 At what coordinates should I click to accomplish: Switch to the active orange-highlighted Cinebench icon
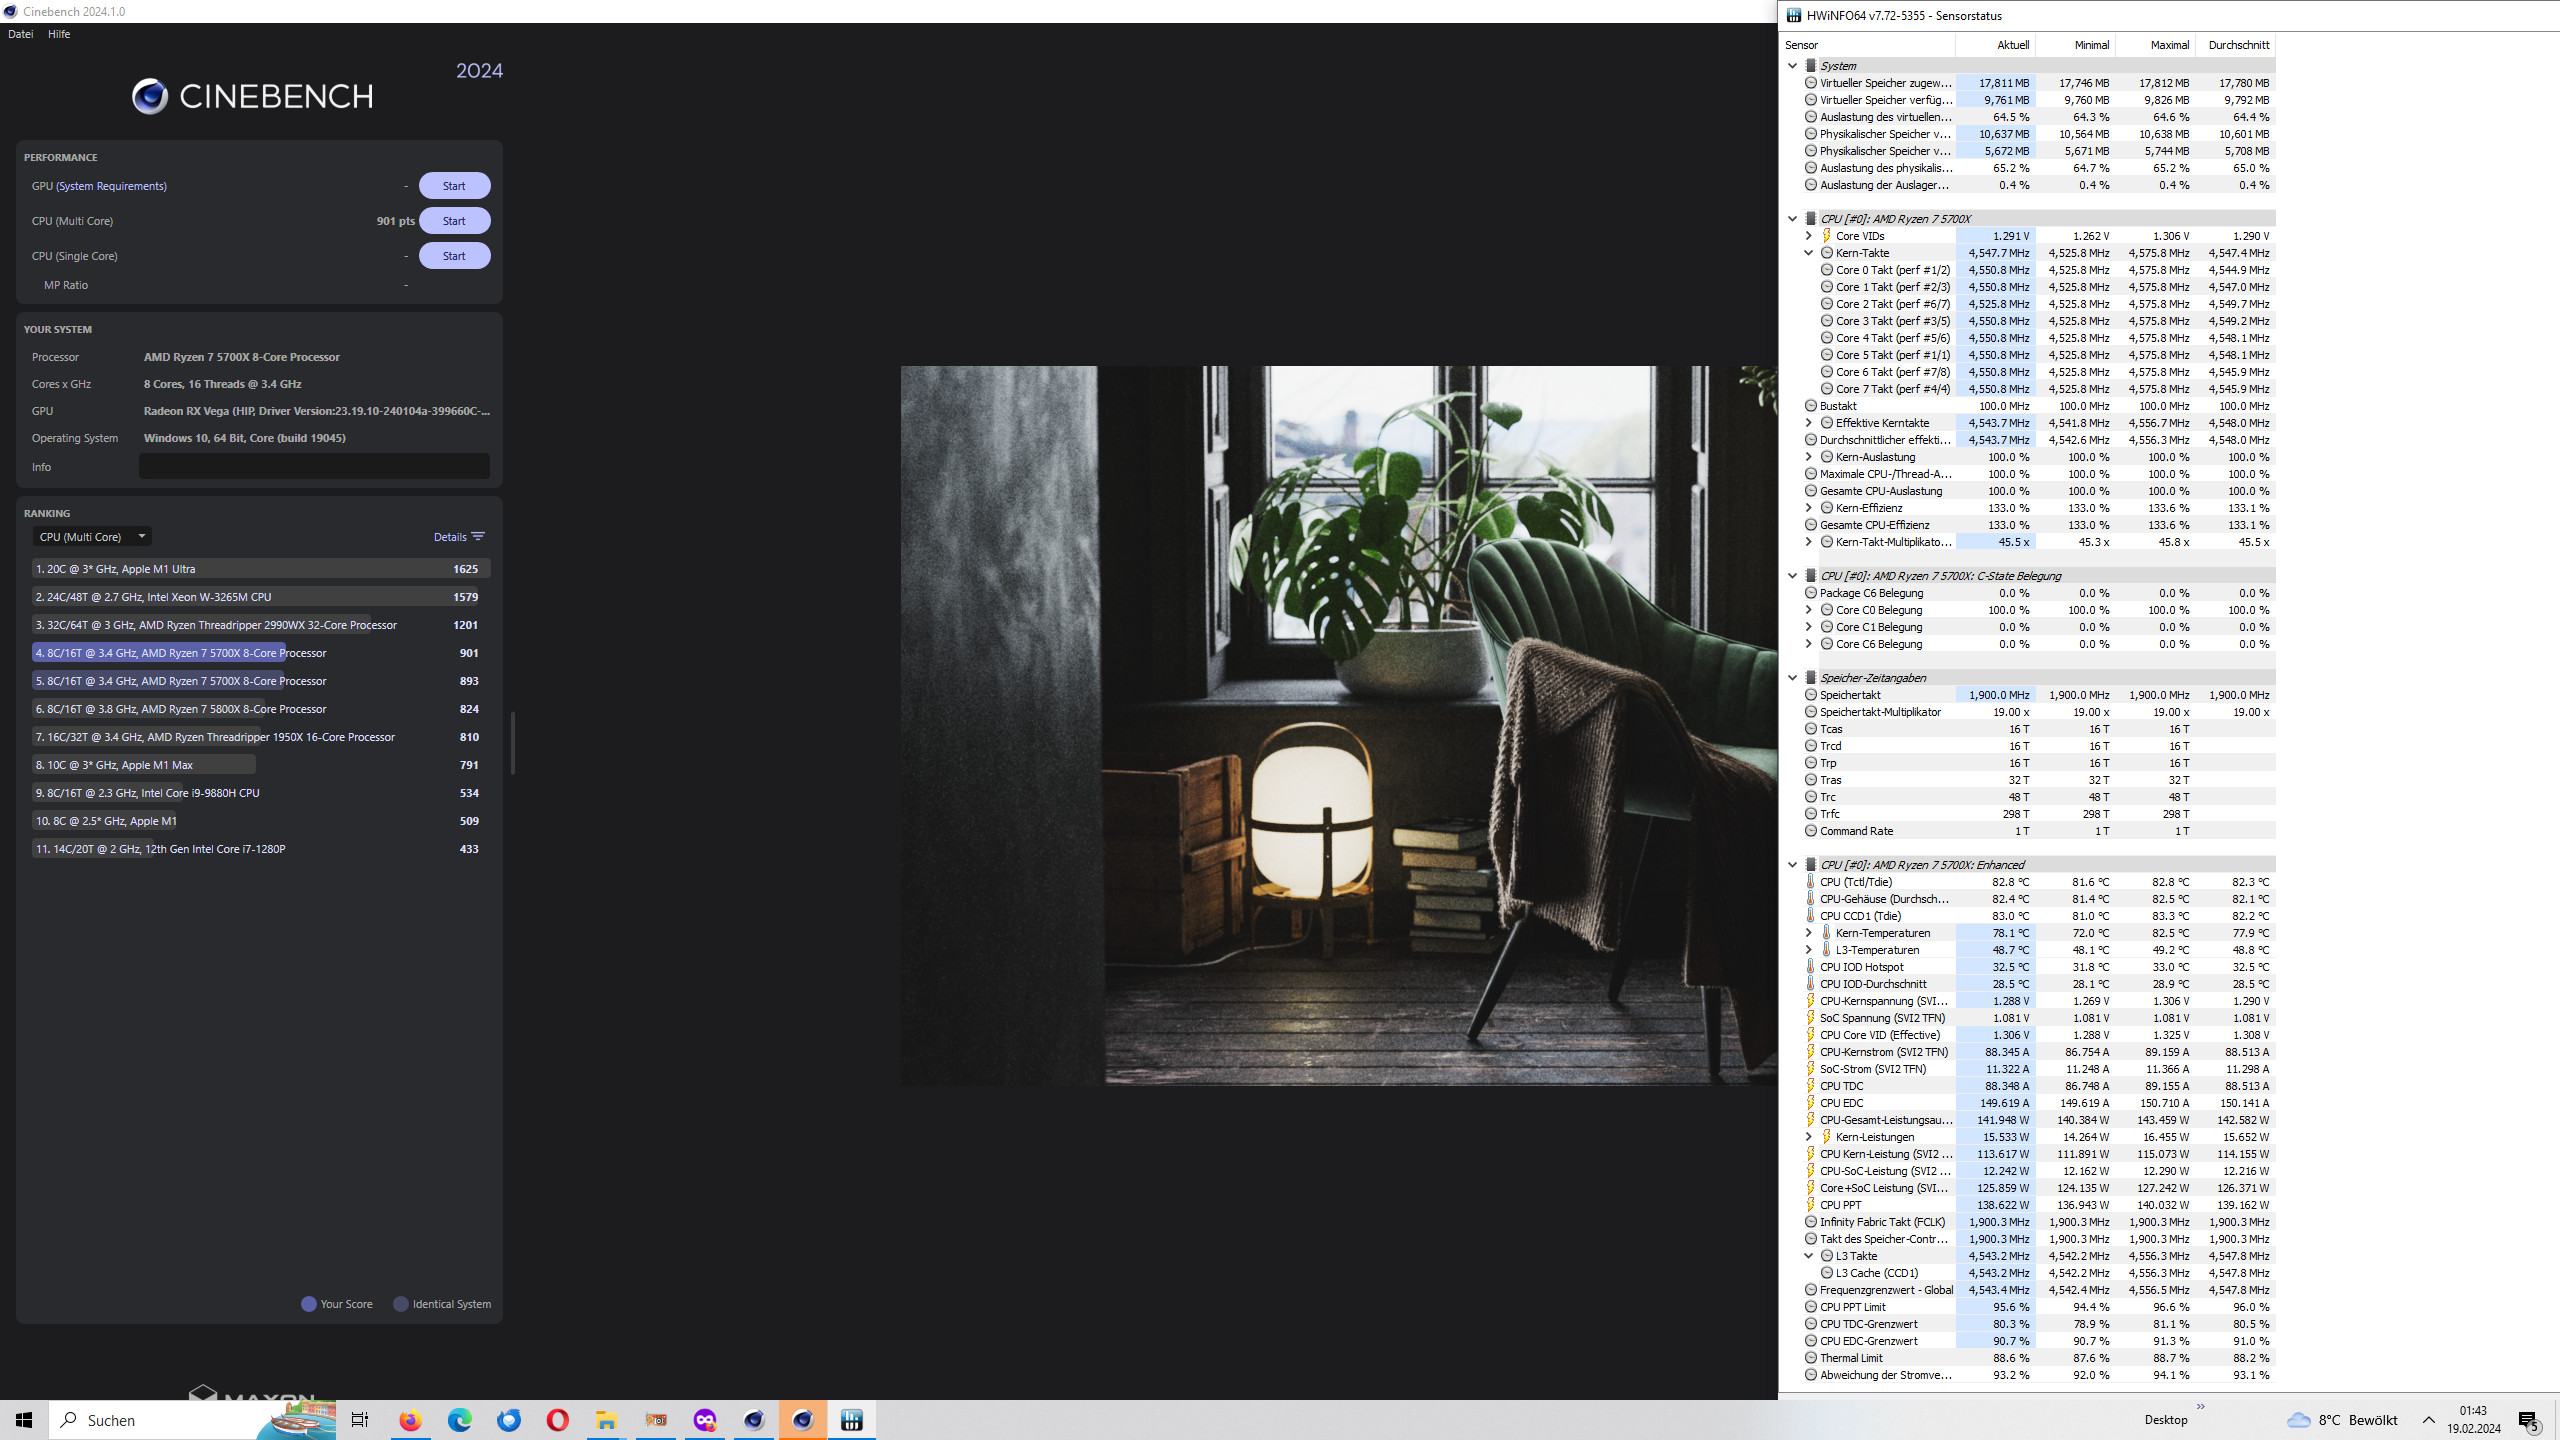(x=803, y=1420)
